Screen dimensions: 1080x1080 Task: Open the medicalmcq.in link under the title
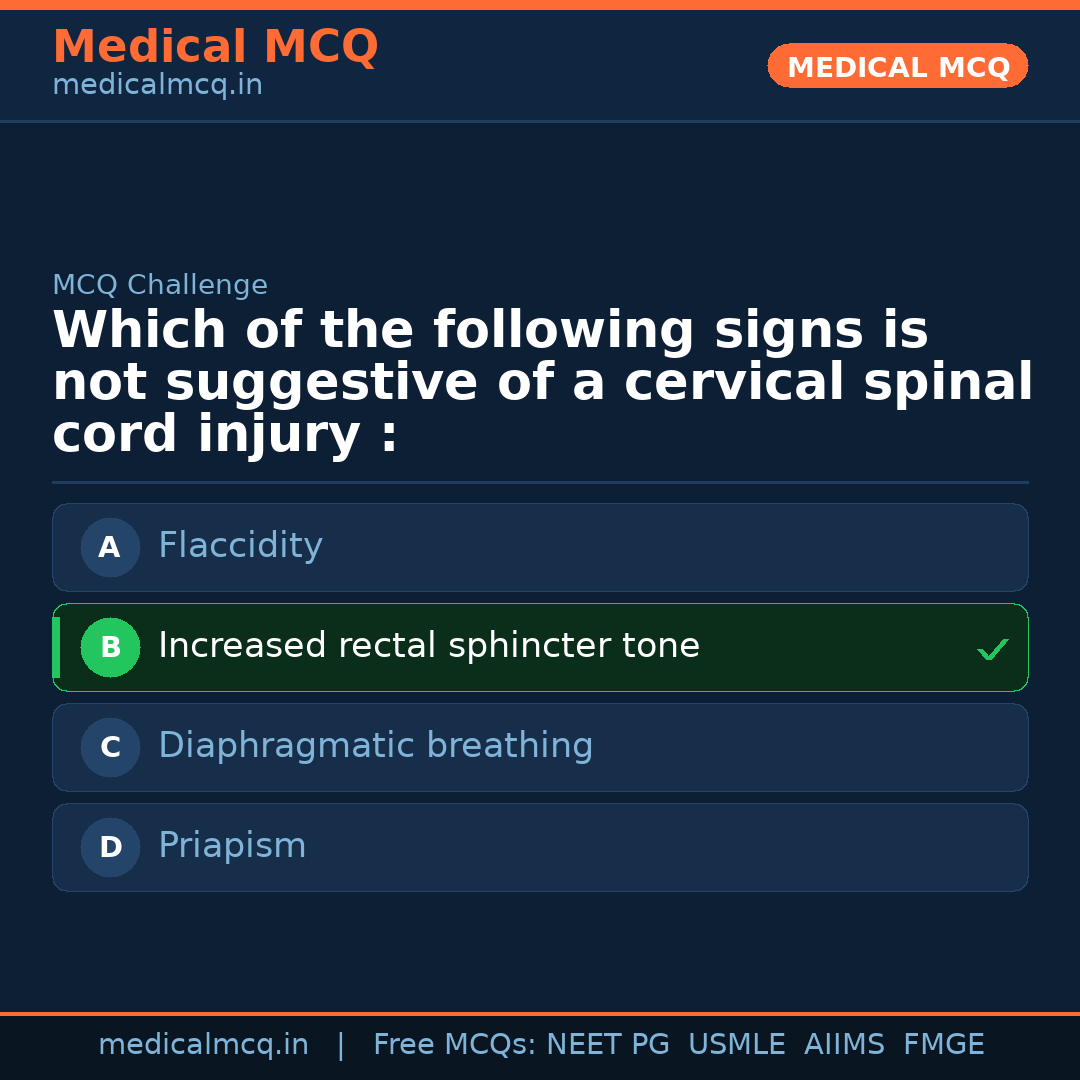pyautogui.click(x=157, y=86)
